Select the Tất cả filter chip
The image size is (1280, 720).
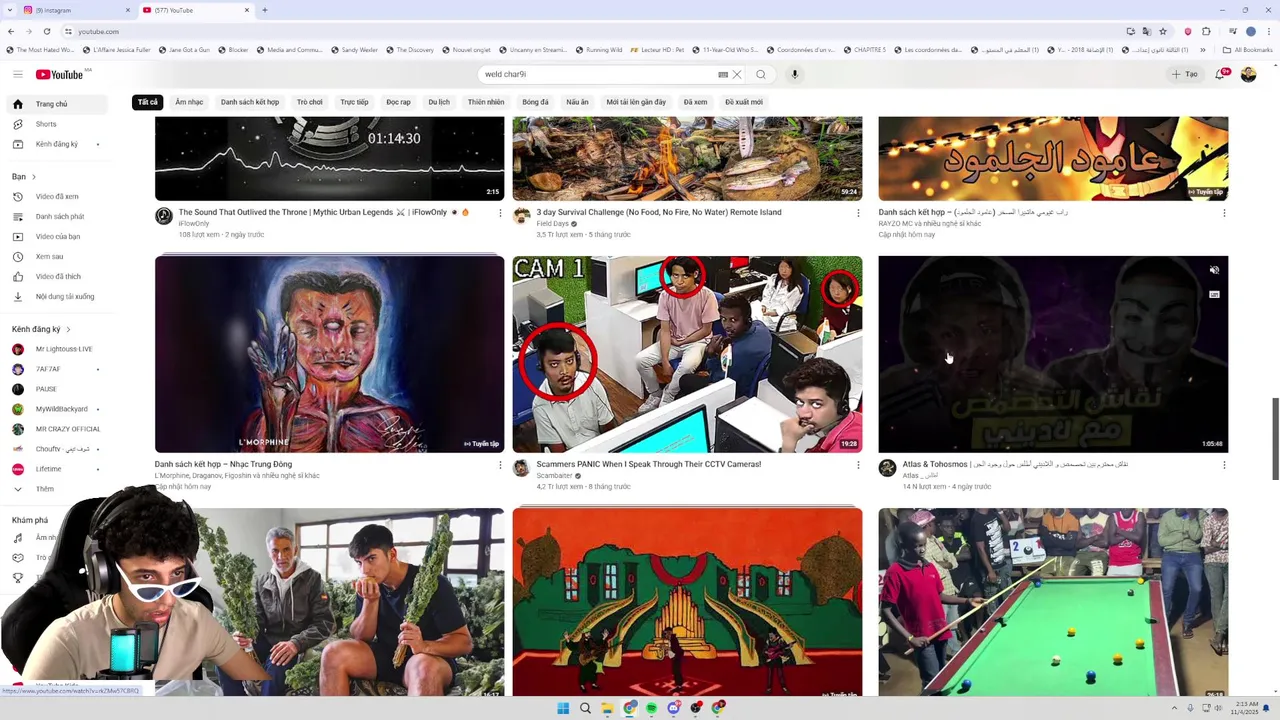(x=148, y=102)
